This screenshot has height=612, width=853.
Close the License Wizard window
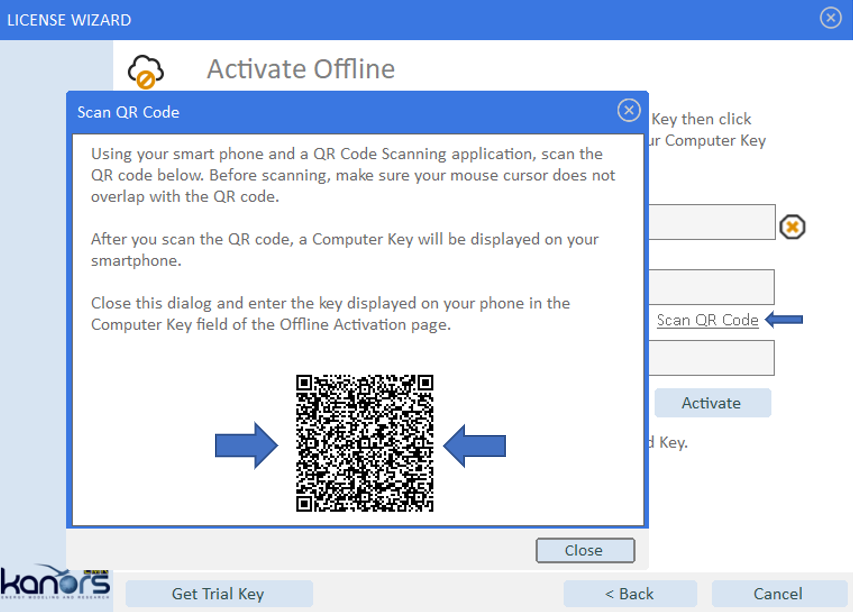coord(831,18)
